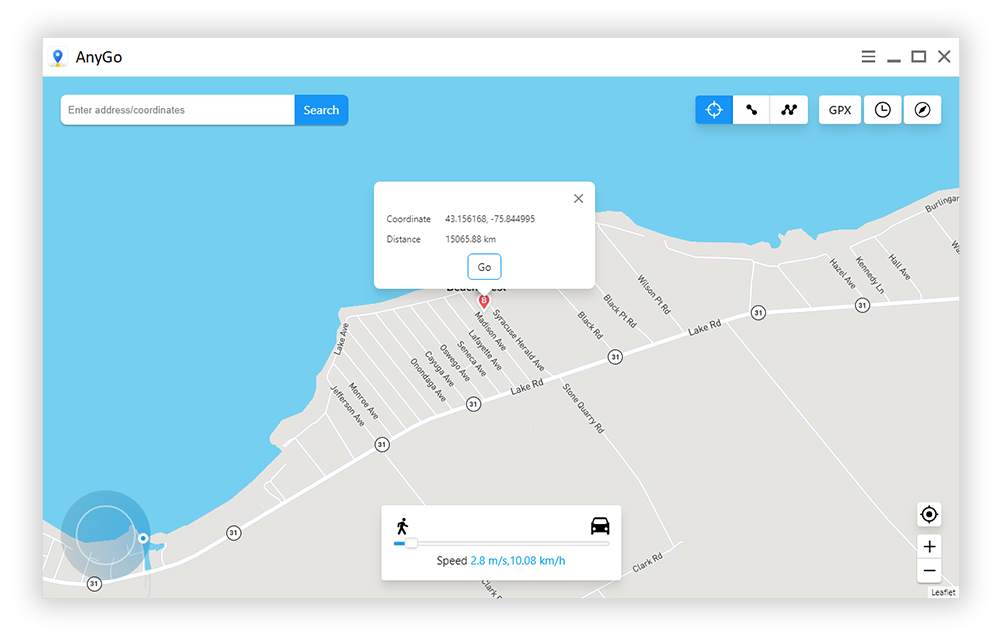This screenshot has width=1000, height=640.
Task: Zoom in using the plus control
Action: (x=929, y=546)
